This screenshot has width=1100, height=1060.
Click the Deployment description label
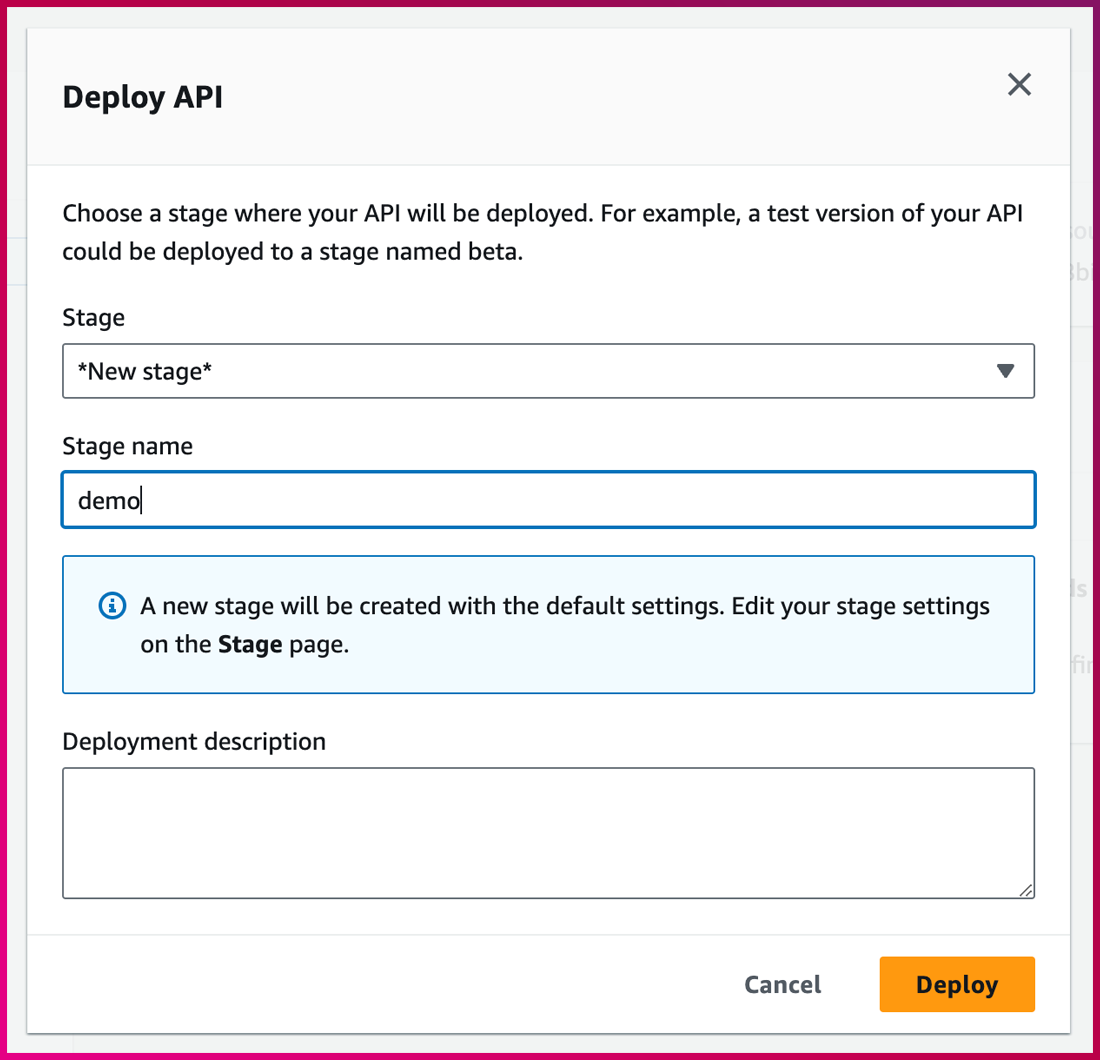click(194, 741)
